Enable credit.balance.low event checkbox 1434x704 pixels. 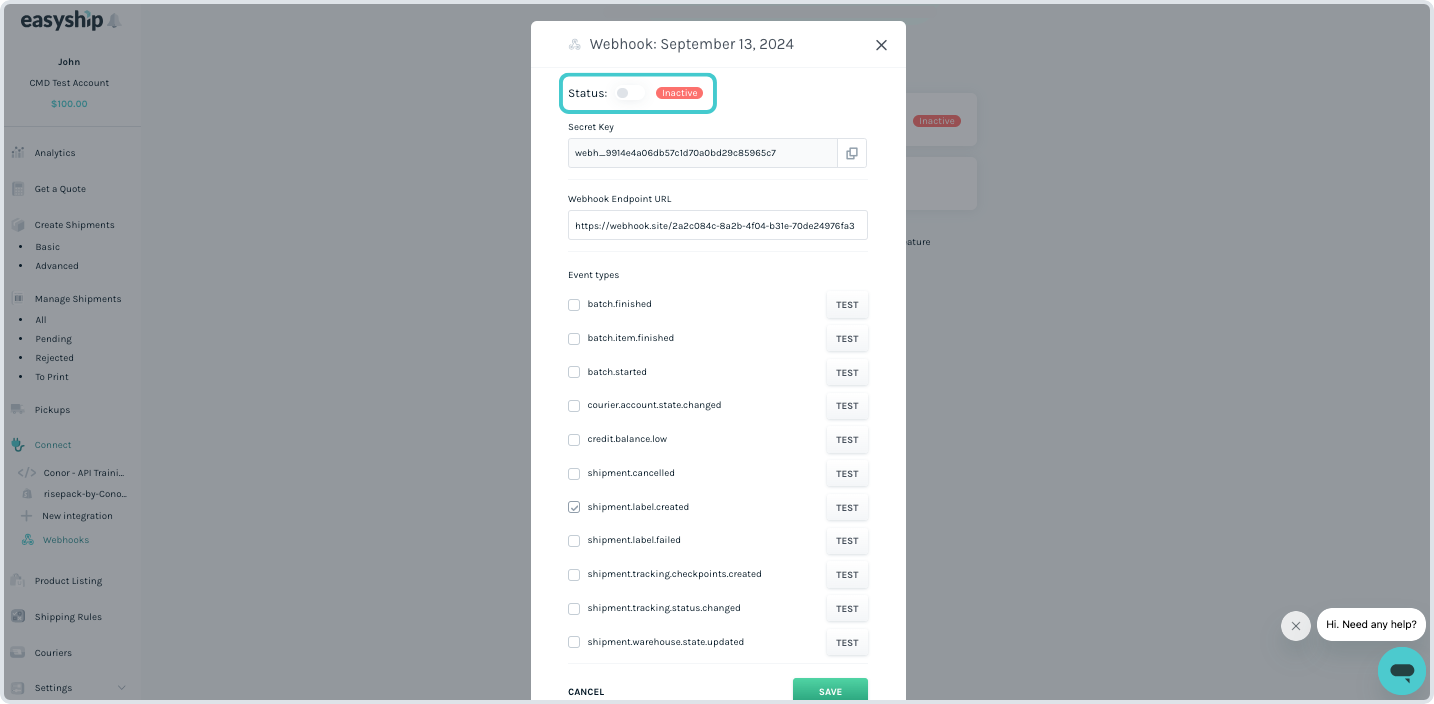click(574, 440)
